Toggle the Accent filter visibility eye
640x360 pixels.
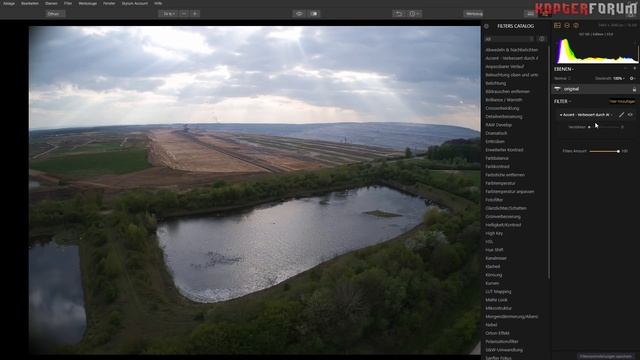[x=630, y=115]
